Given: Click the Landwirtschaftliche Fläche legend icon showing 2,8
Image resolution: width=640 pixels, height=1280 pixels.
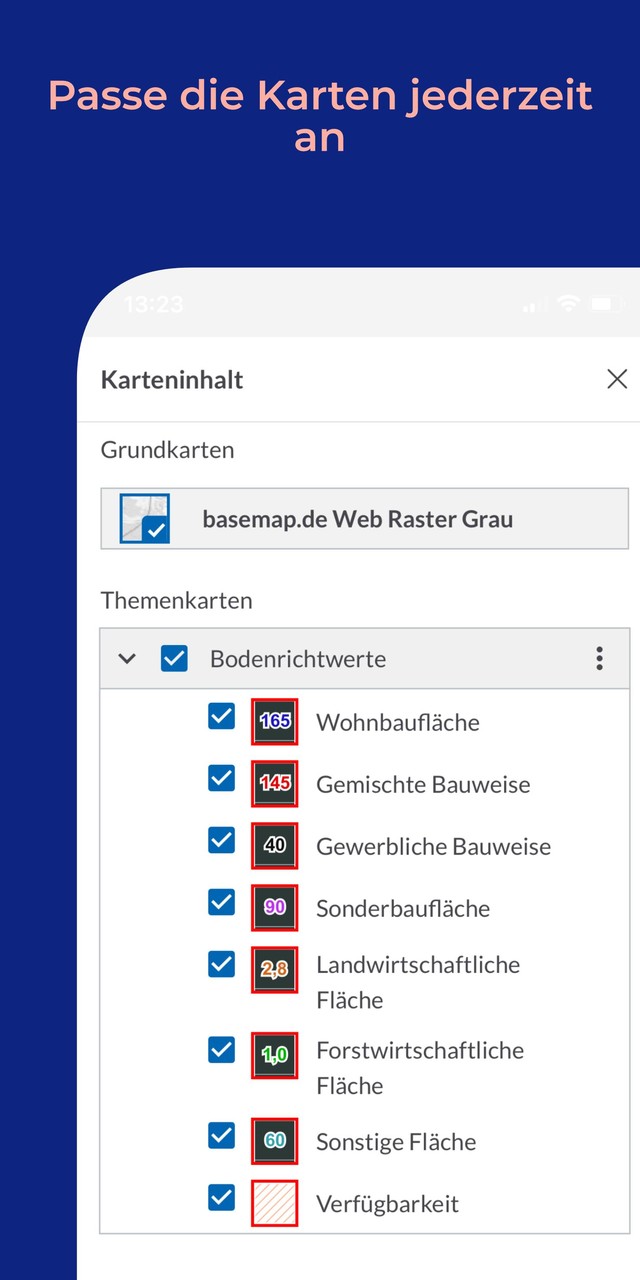Looking at the screenshot, I should tap(274, 970).
